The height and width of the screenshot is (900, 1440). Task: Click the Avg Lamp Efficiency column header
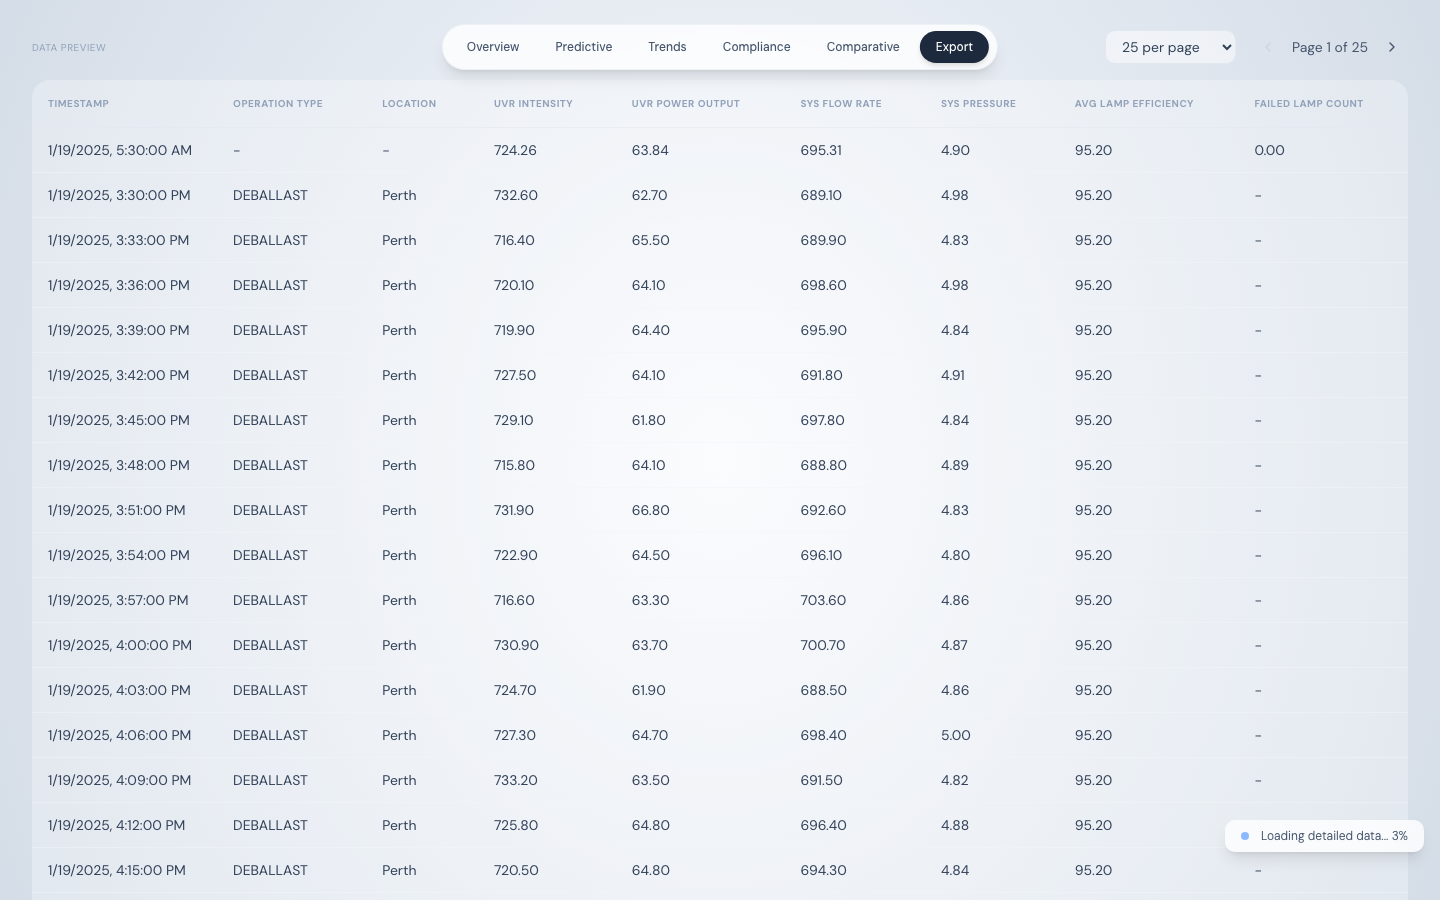[1134, 104]
